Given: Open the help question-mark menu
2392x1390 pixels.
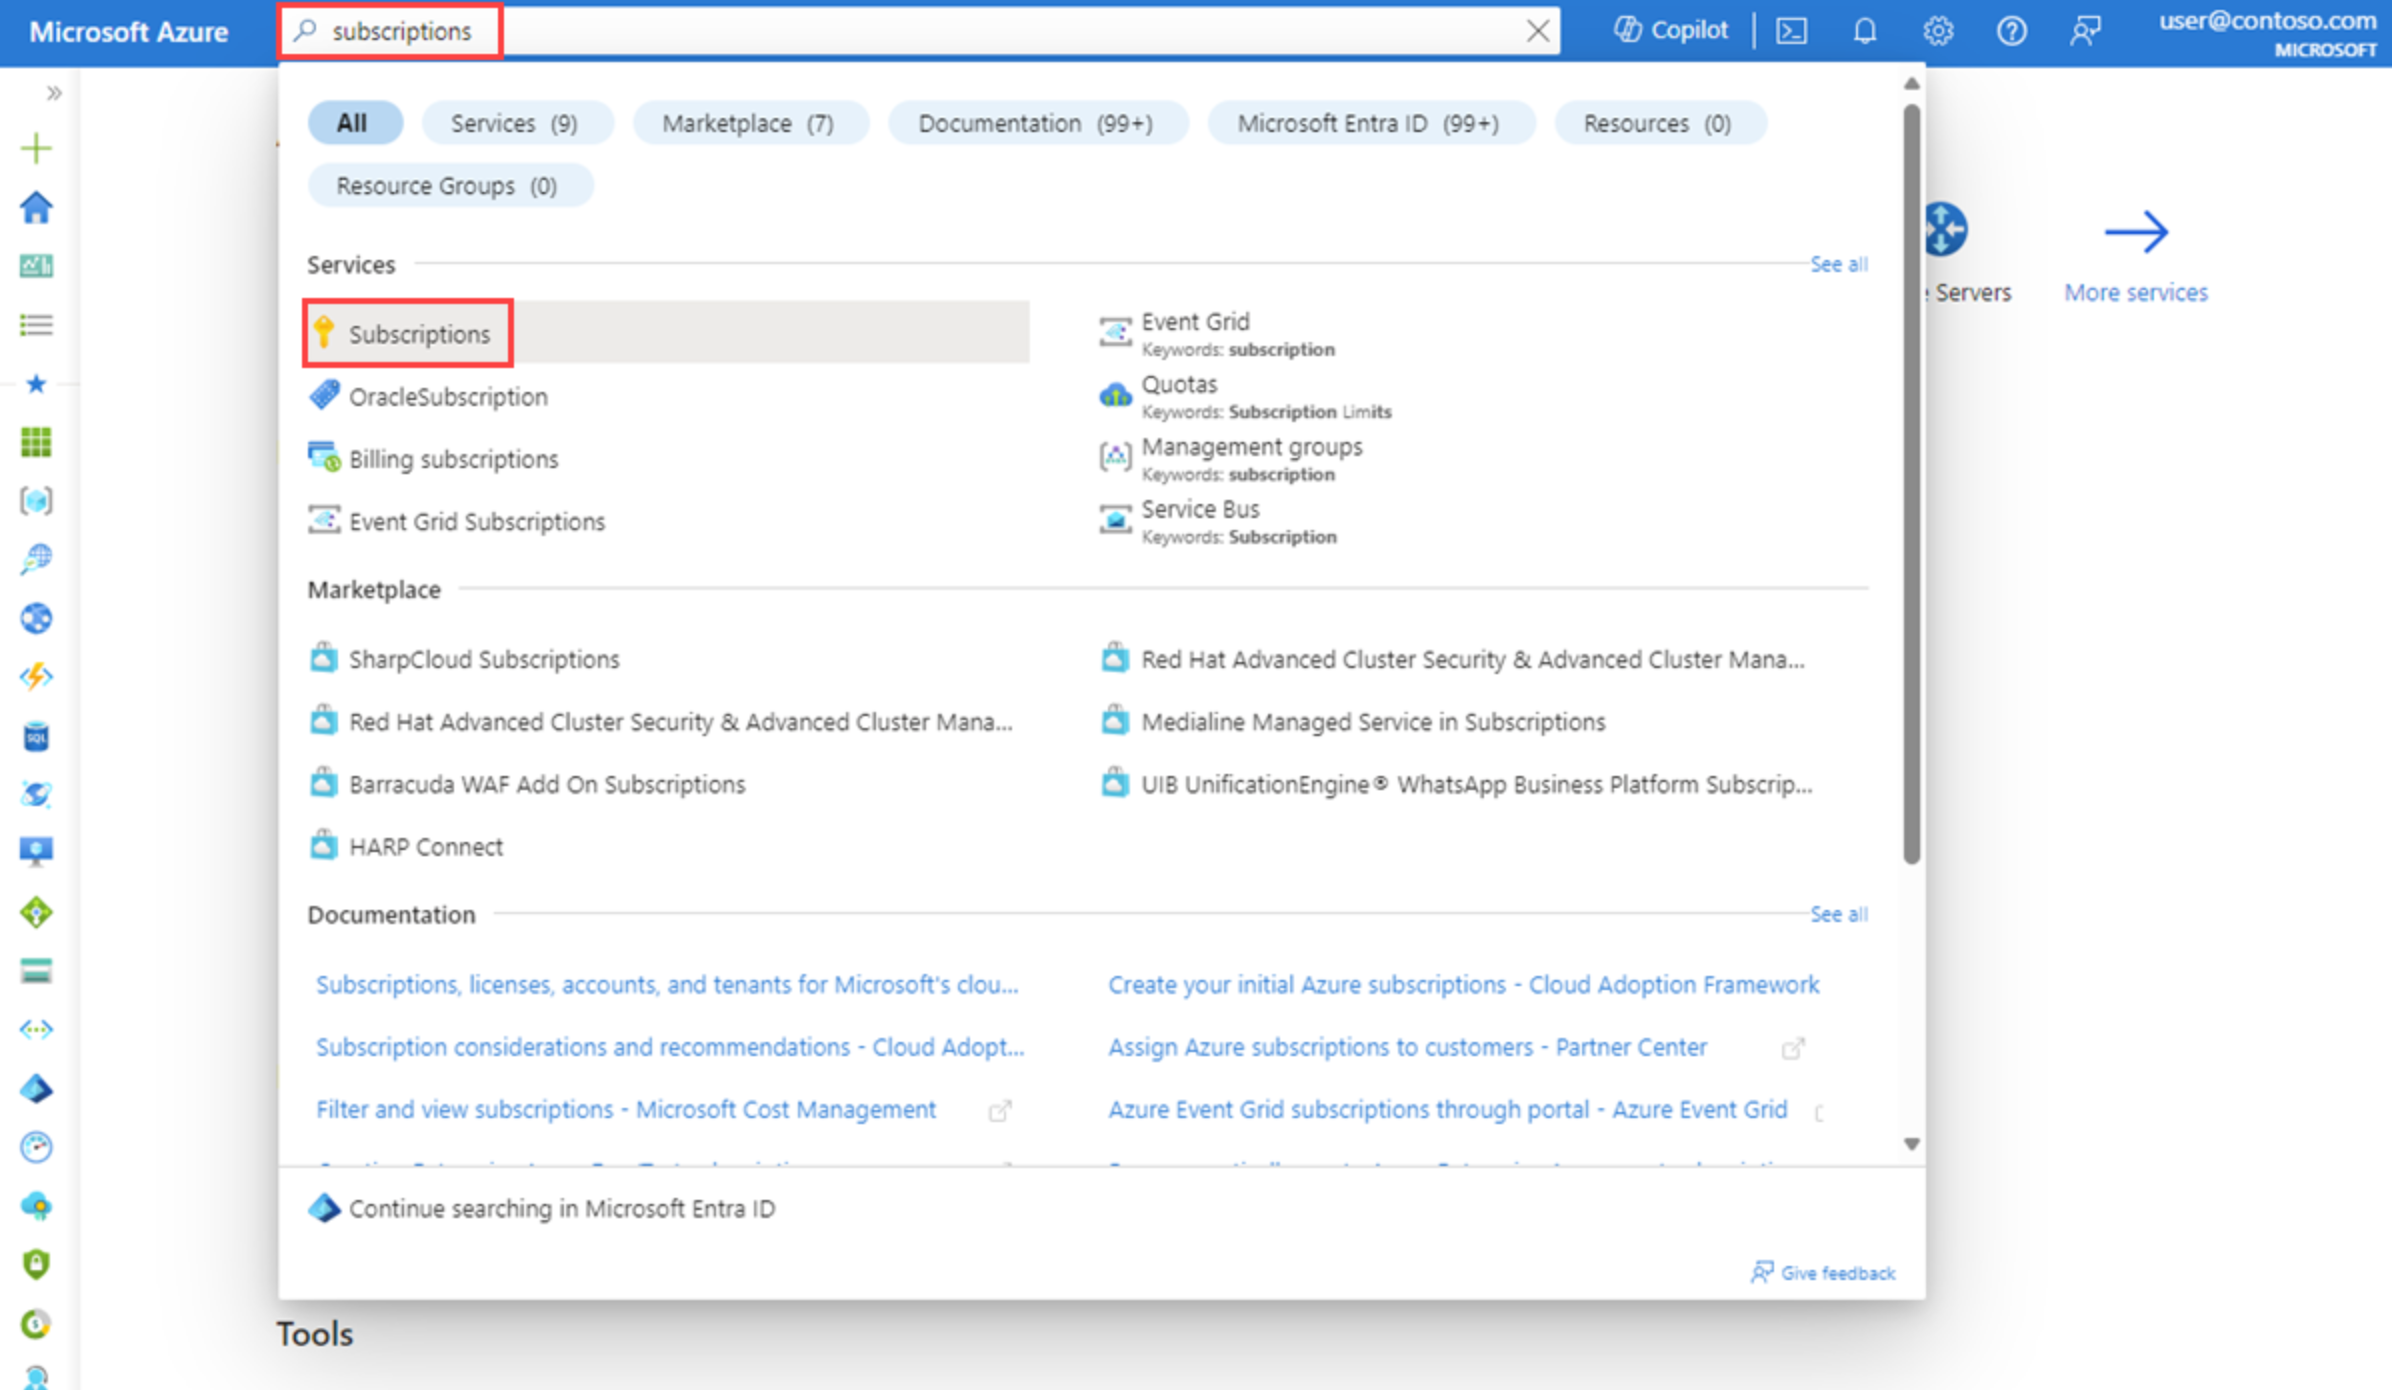Looking at the screenshot, I should point(2011,30).
